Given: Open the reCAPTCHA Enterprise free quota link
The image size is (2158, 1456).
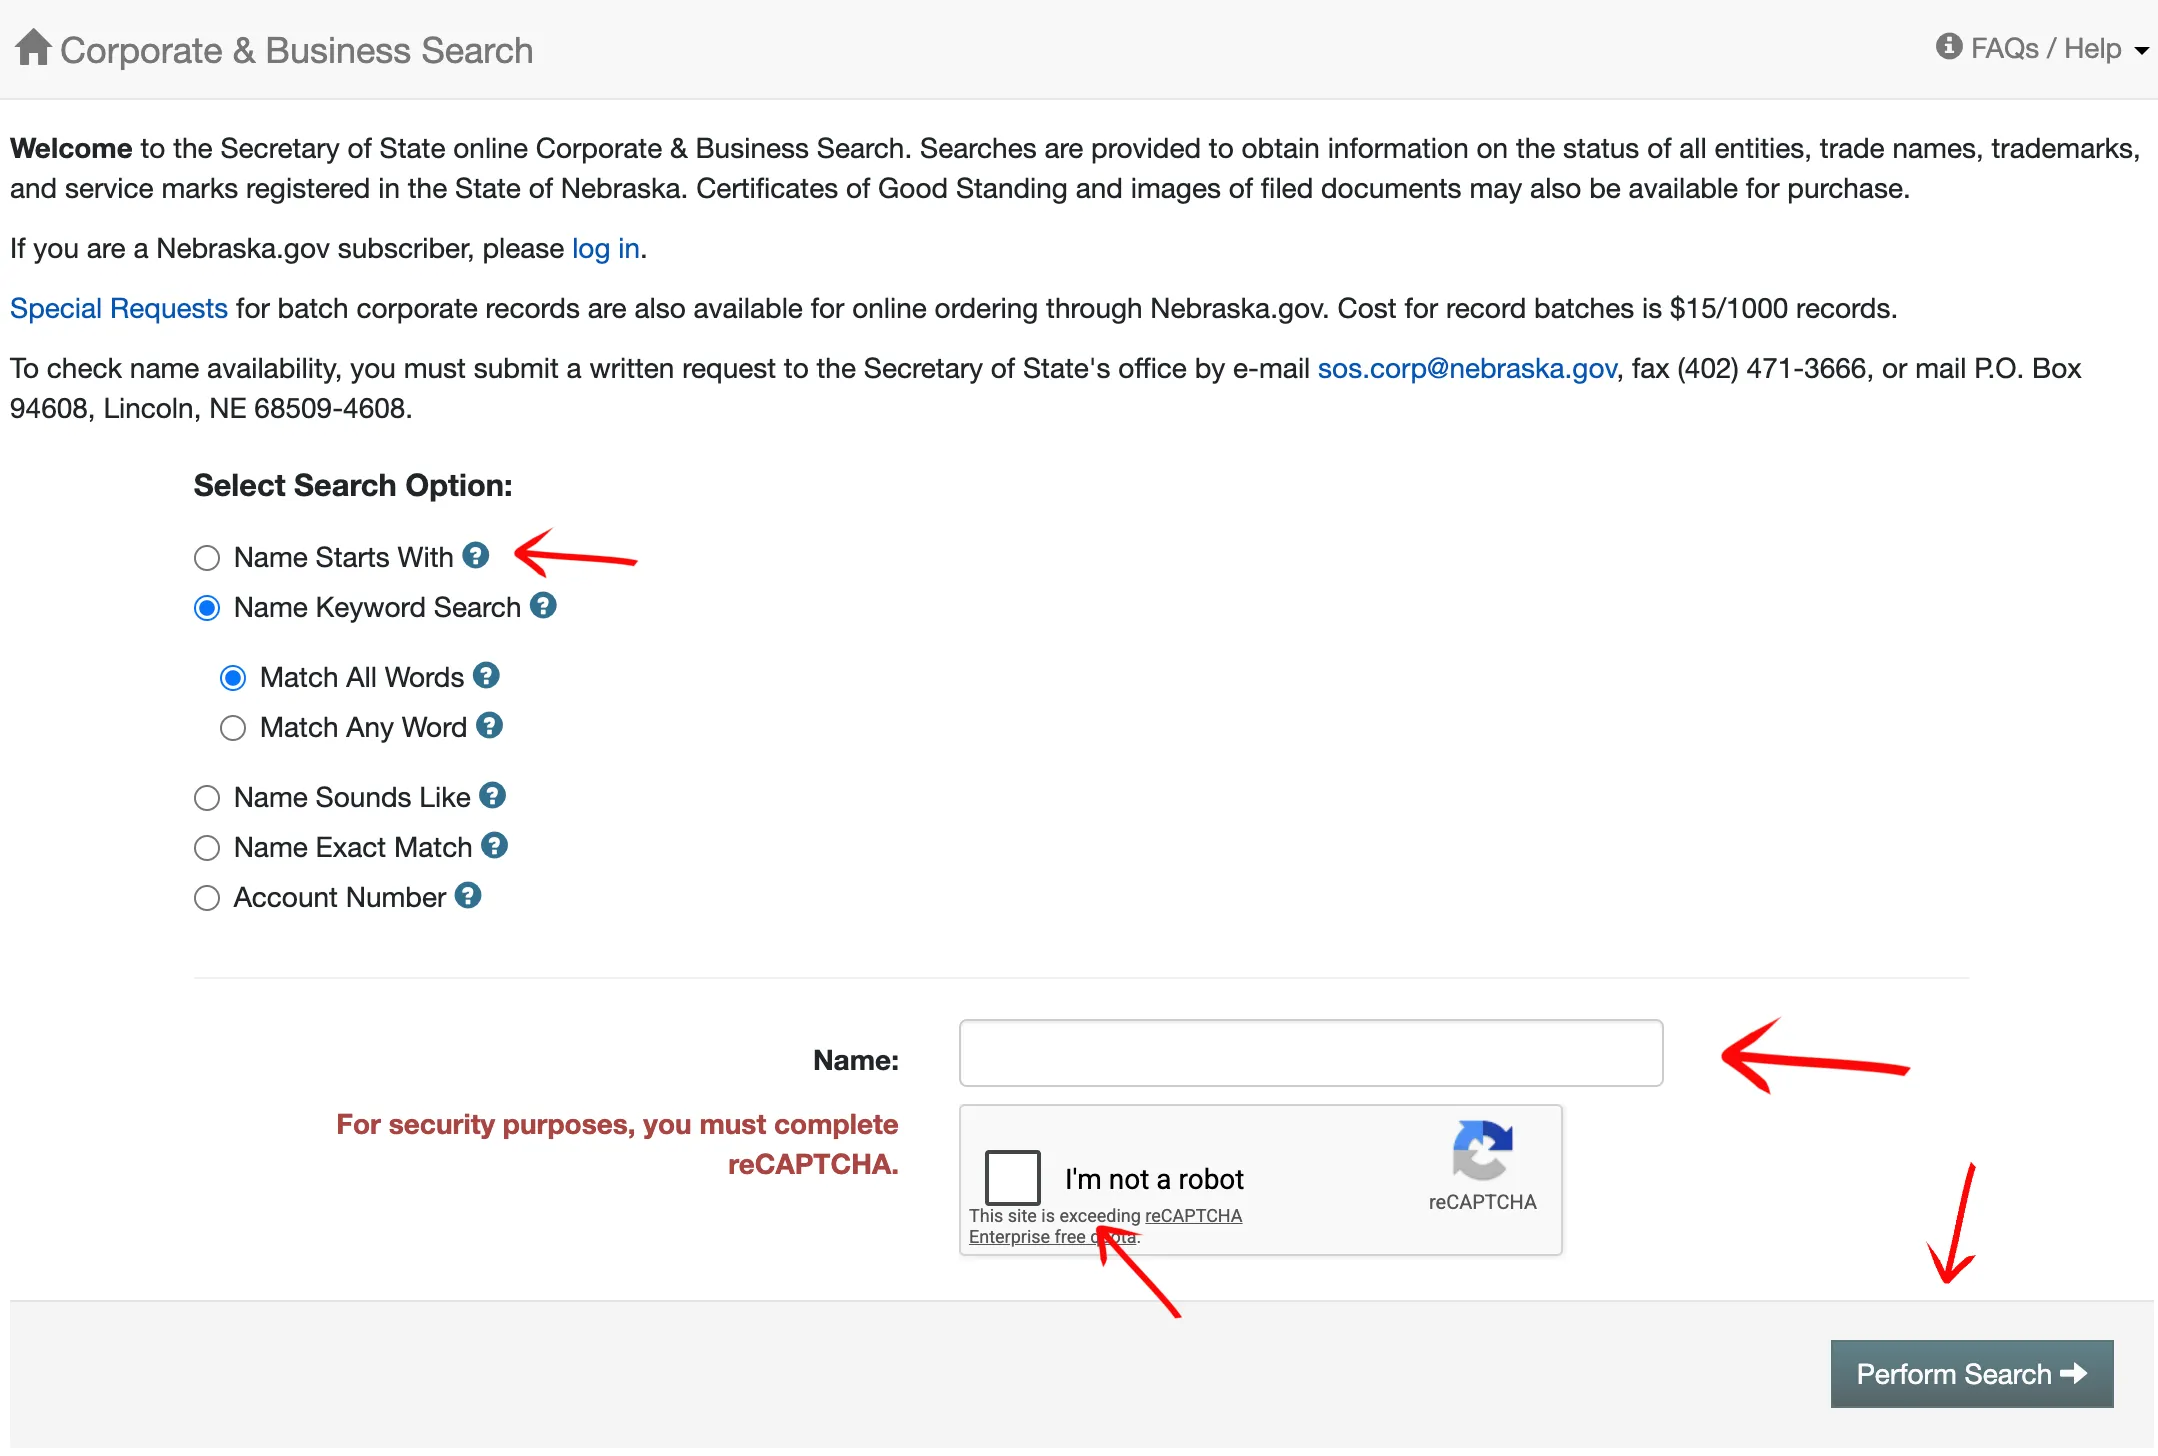Looking at the screenshot, I should click(1105, 1226).
